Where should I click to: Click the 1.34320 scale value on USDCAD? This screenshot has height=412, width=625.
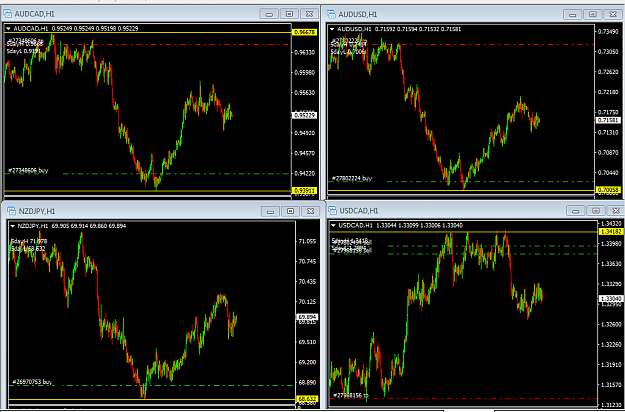click(x=611, y=223)
